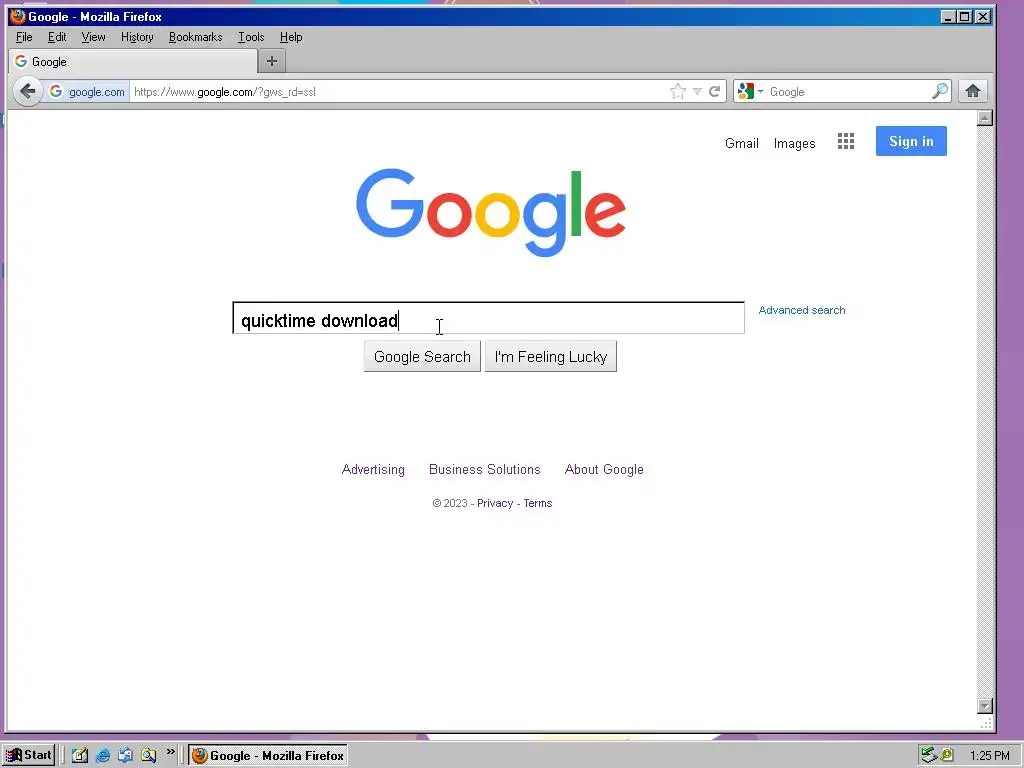
Task: Click the magnifying glass in Firefox search box
Action: pyautogui.click(x=940, y=91)
